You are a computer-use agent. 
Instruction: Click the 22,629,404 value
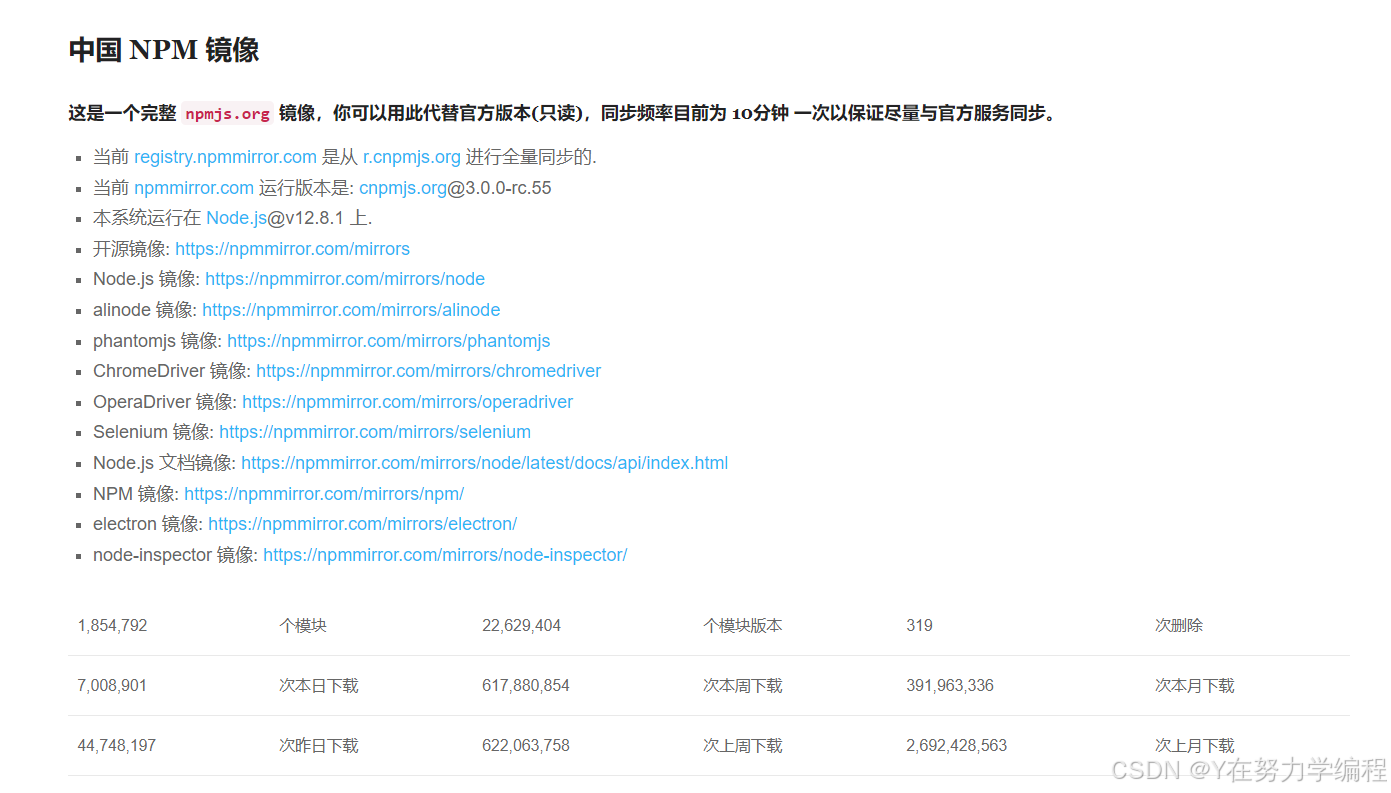(521, 626)
